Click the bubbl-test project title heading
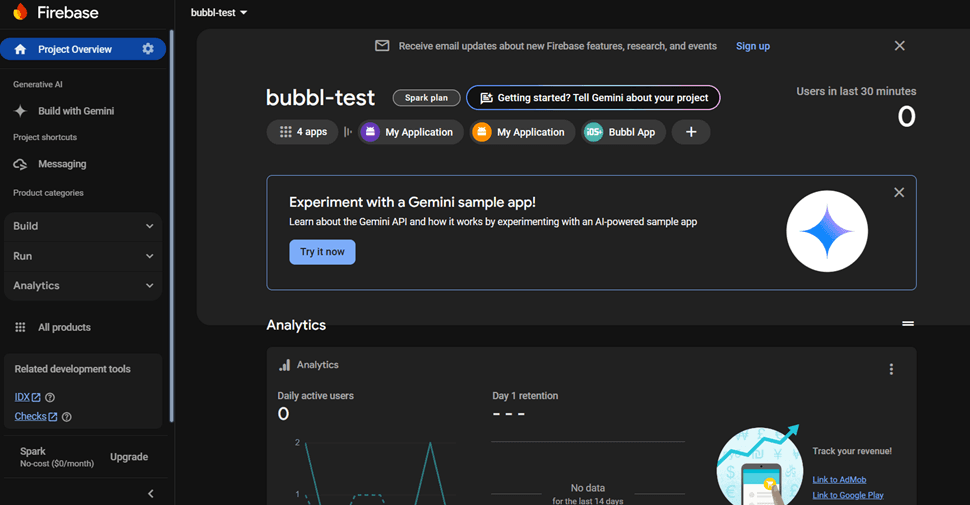This screenshot has width=970, height=505. tap(320, 98)
